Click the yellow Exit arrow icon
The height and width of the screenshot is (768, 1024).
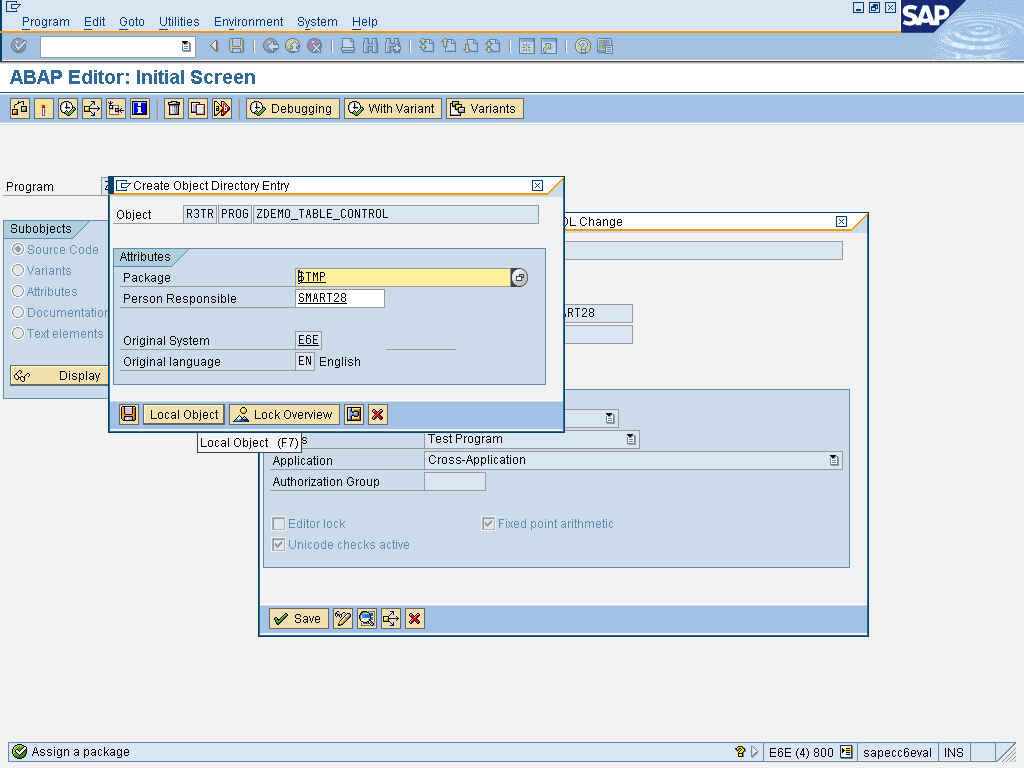[293, 46]
